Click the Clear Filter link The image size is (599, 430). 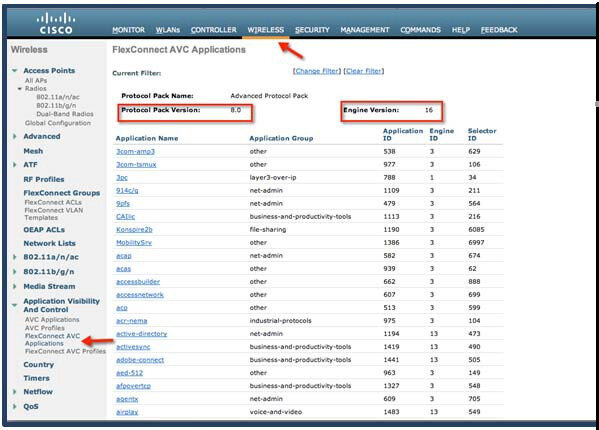(x=364, y=71)
